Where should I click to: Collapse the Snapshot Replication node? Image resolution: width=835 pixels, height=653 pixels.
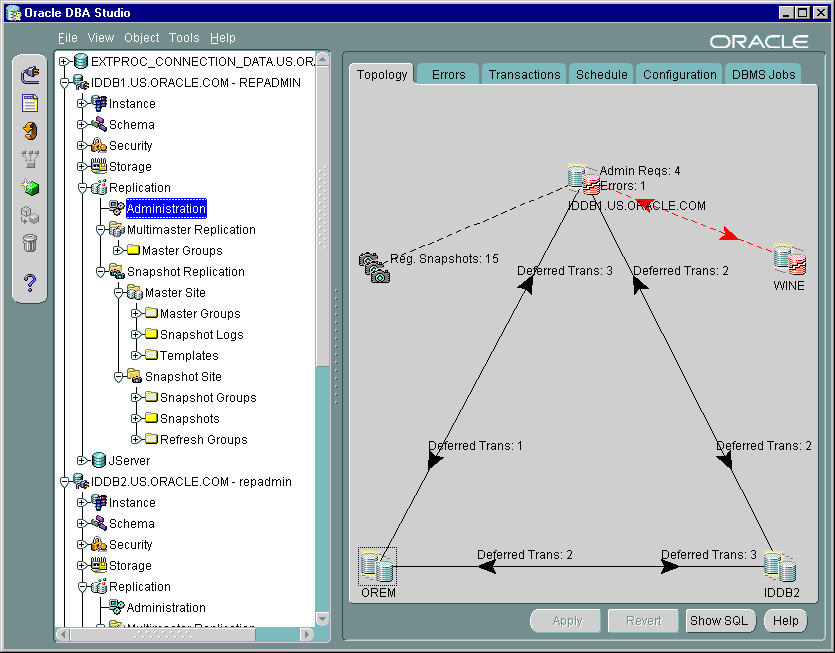[100, 272]
